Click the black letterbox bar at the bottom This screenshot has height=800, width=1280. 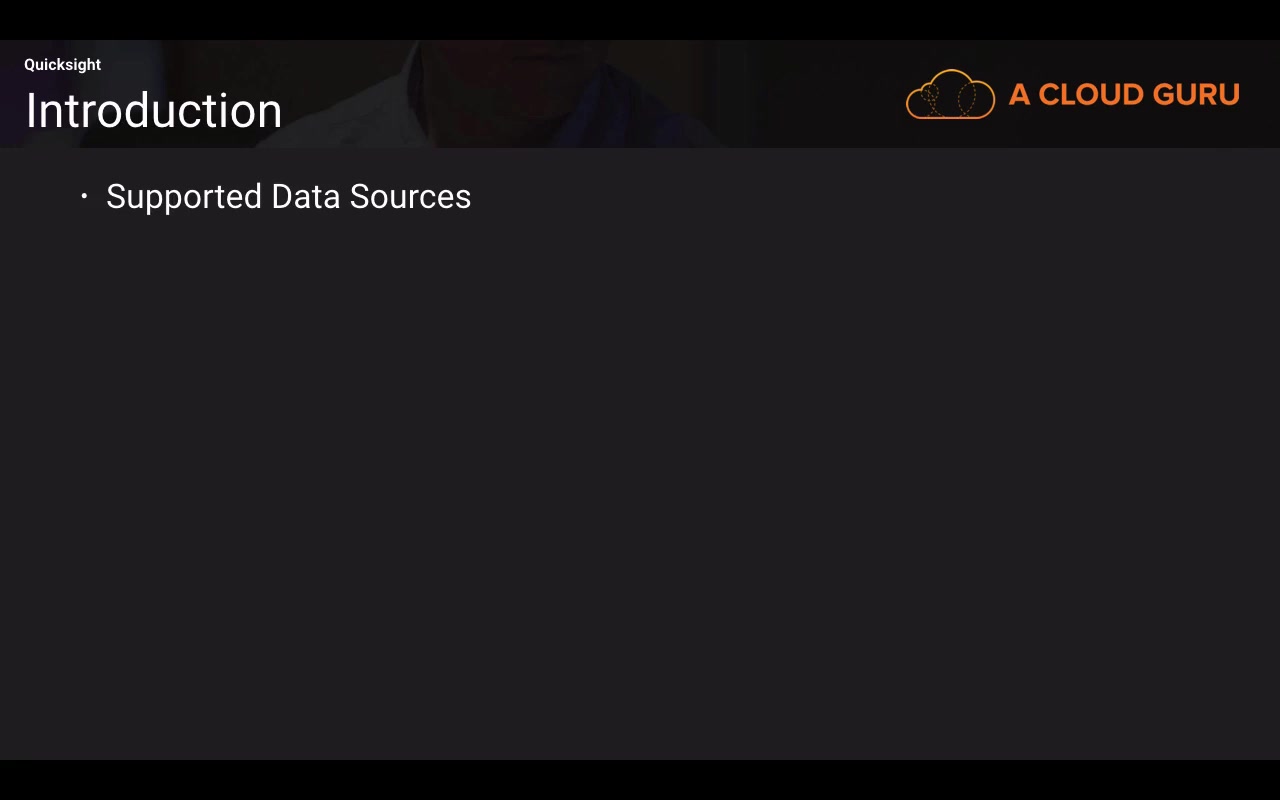tap(640, 780)
